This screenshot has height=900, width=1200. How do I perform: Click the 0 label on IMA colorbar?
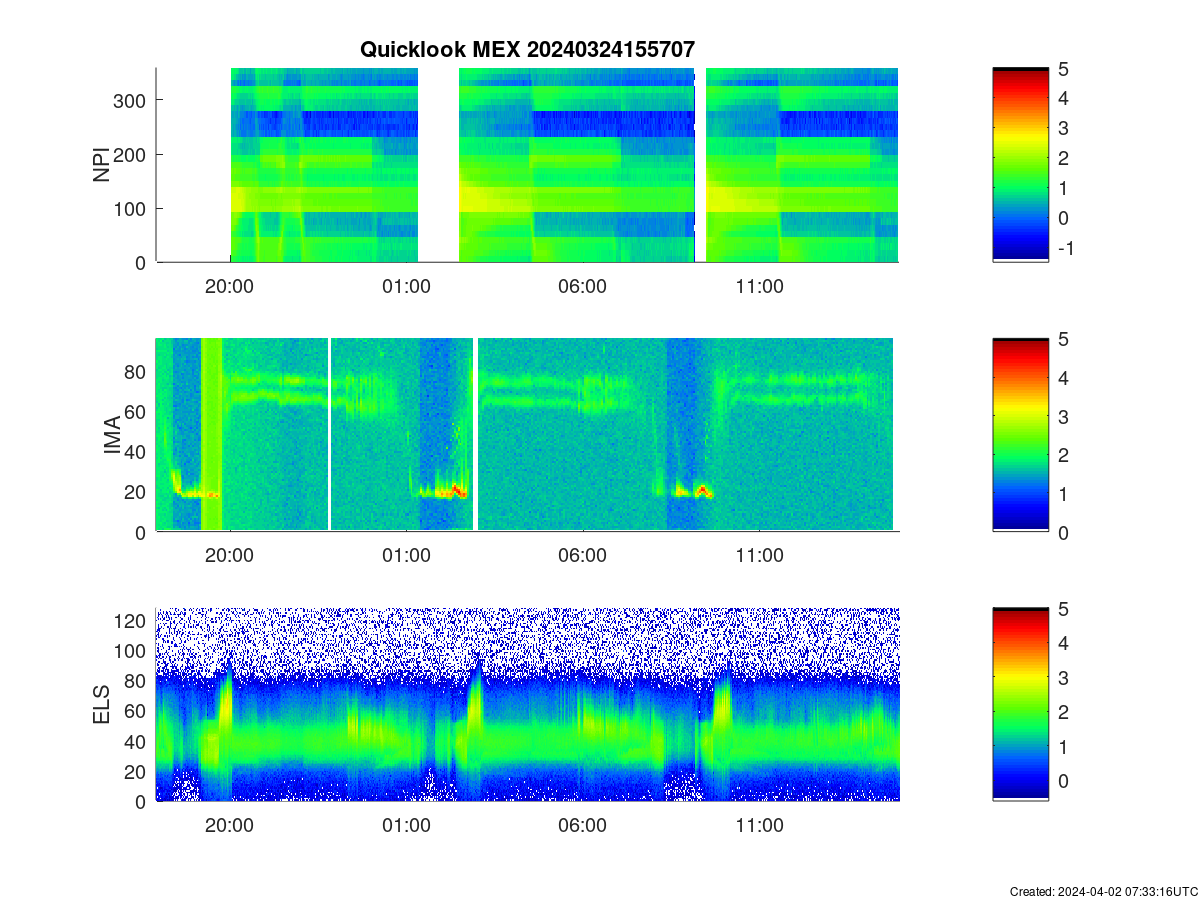coord(1062,532)
